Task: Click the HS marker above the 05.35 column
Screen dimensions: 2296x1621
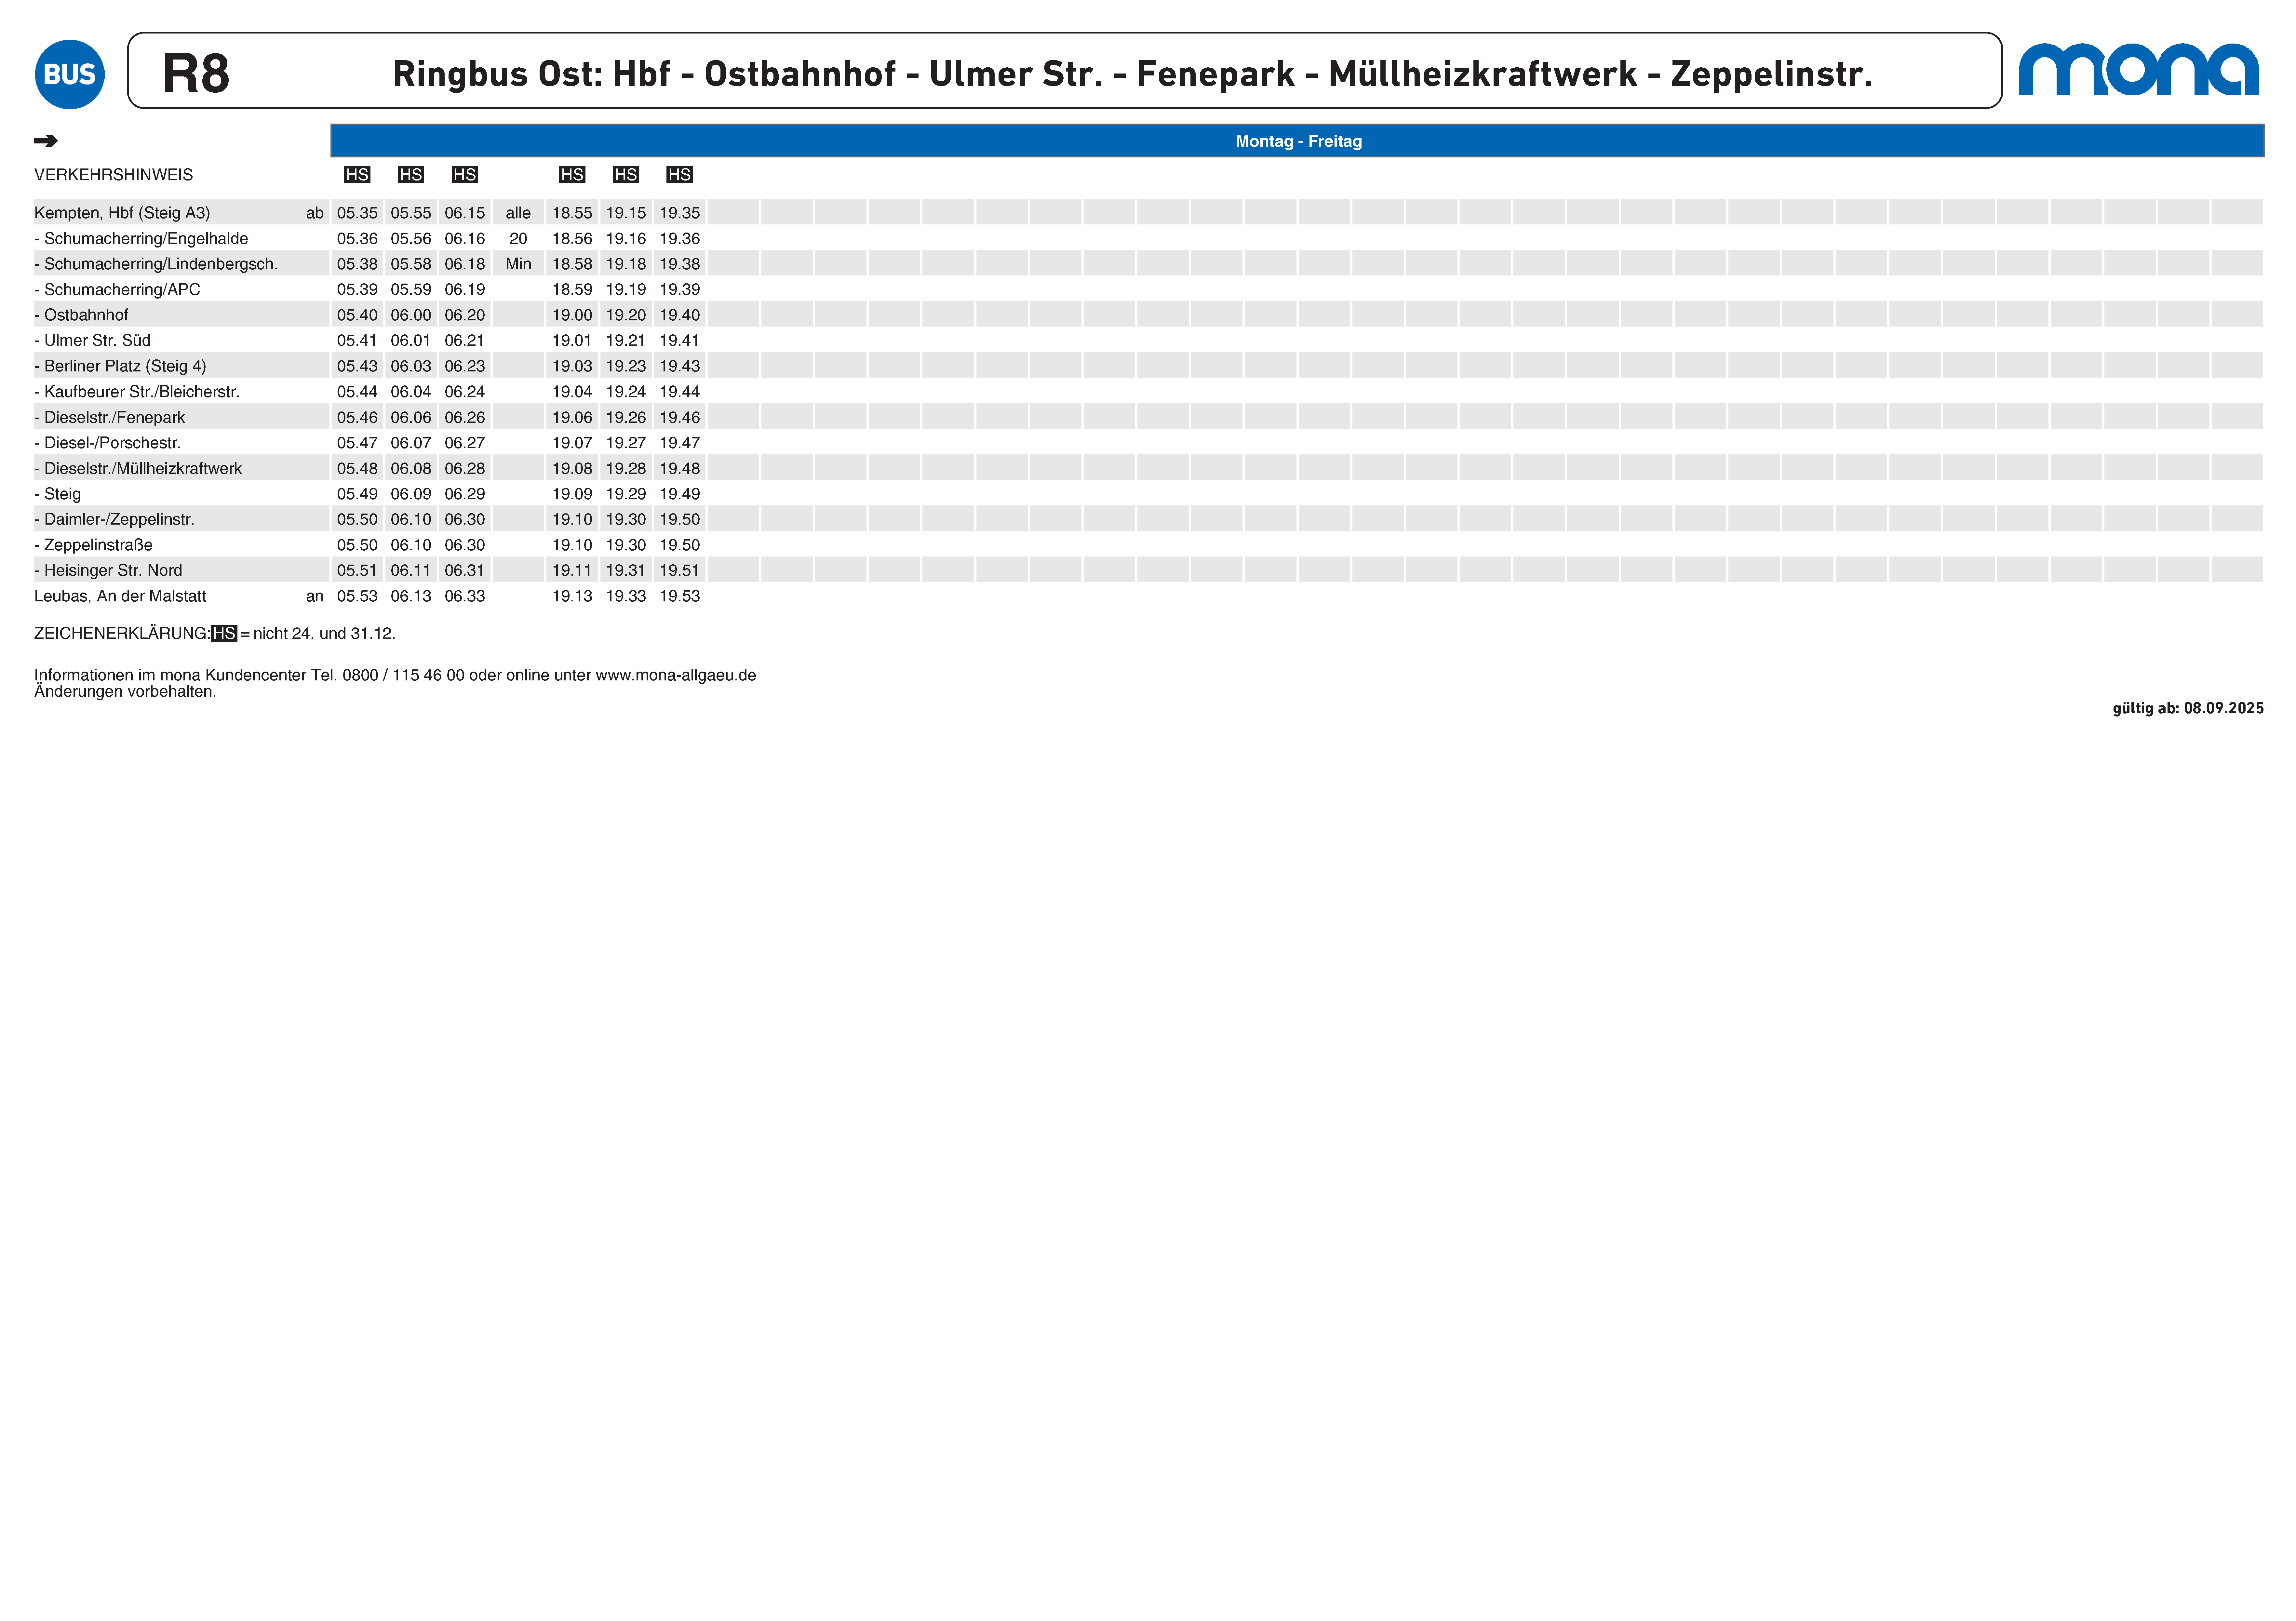Action: 357,175
